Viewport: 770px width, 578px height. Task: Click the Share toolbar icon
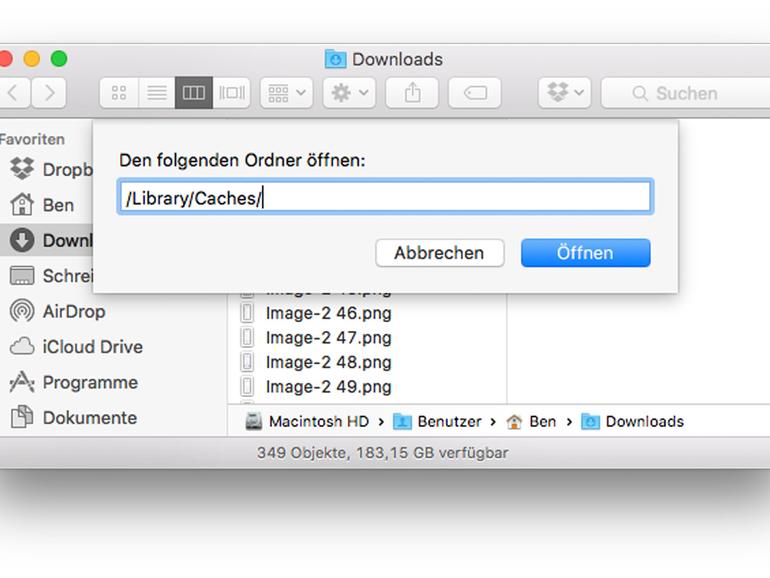tap(412, 93)
